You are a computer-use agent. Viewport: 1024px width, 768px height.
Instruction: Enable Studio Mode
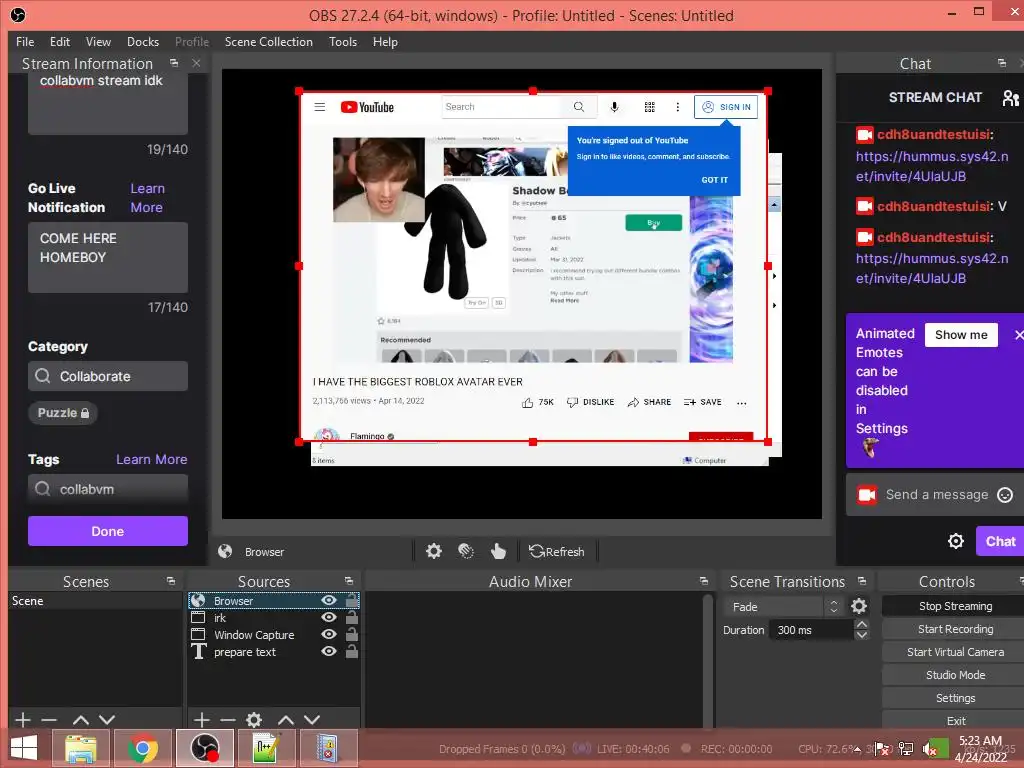pos(955,675)
